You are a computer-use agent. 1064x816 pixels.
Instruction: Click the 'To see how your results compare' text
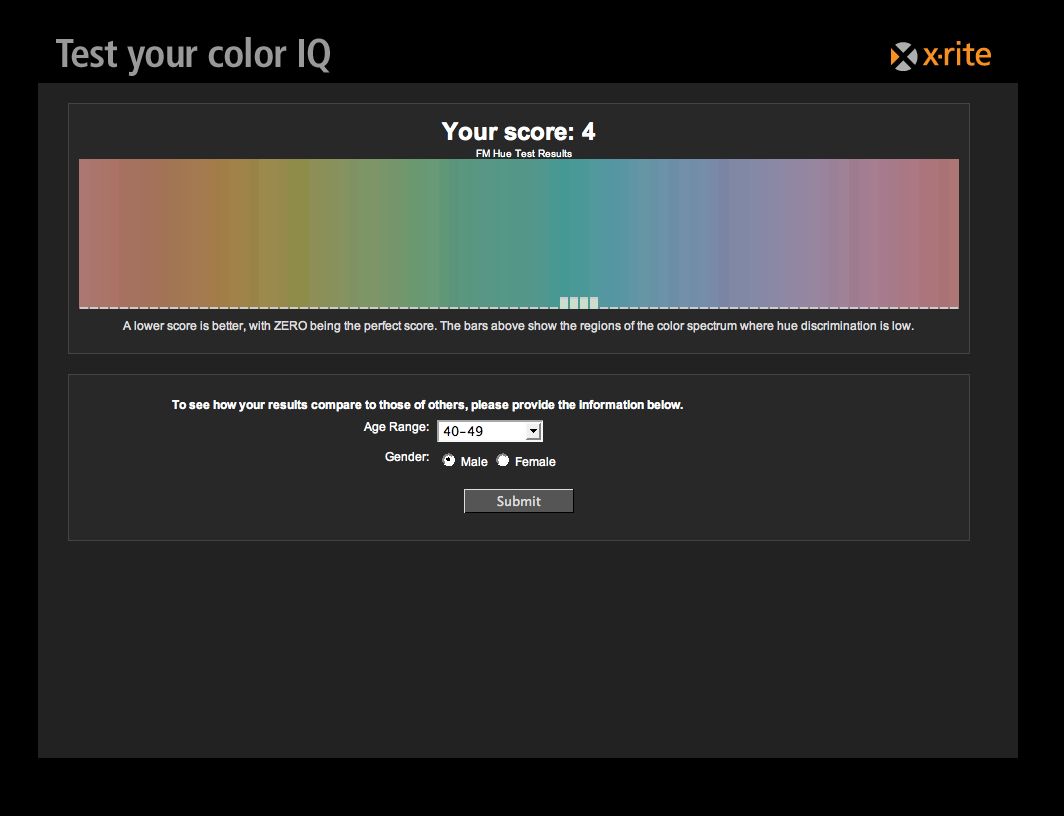coord(428,405)
